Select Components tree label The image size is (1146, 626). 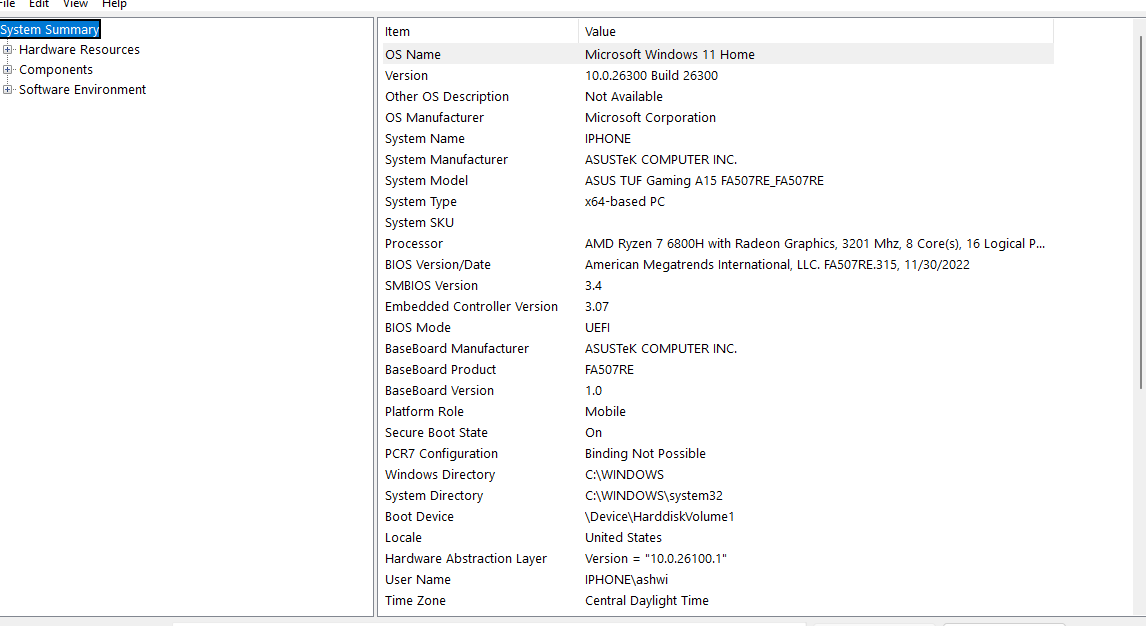[x=56, y=69]
